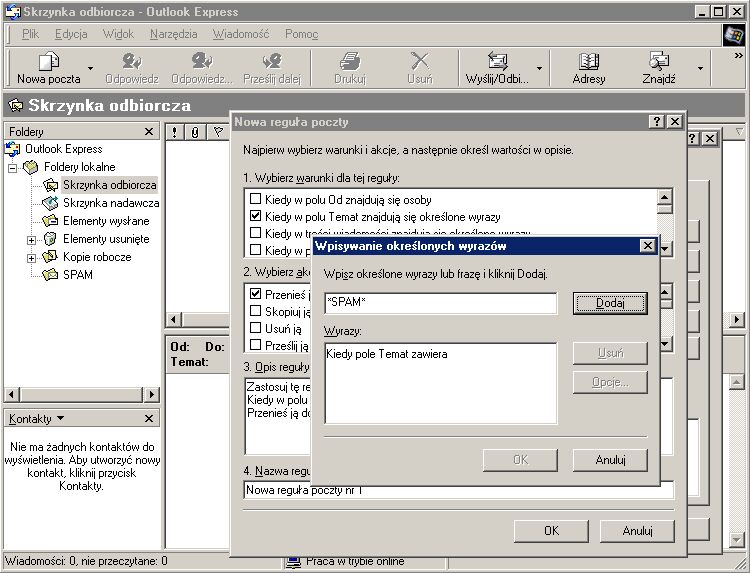This screenshot has width=750, height=573.
Task: Check 'Kiedy w treści wiadomości' condition checkbox
Action: [255, 232]
